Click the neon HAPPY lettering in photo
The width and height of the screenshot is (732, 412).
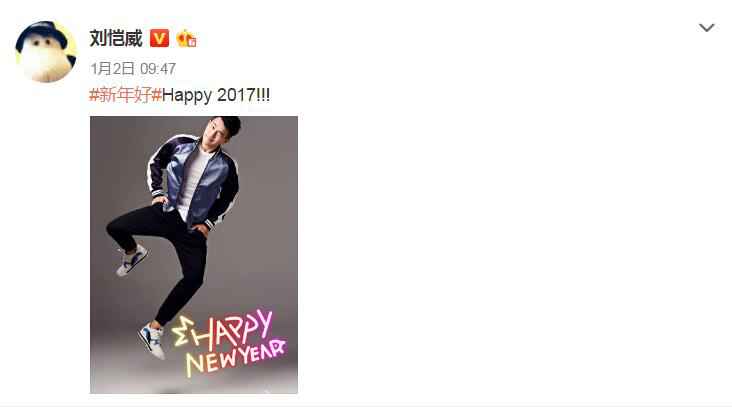coord(233,329)
